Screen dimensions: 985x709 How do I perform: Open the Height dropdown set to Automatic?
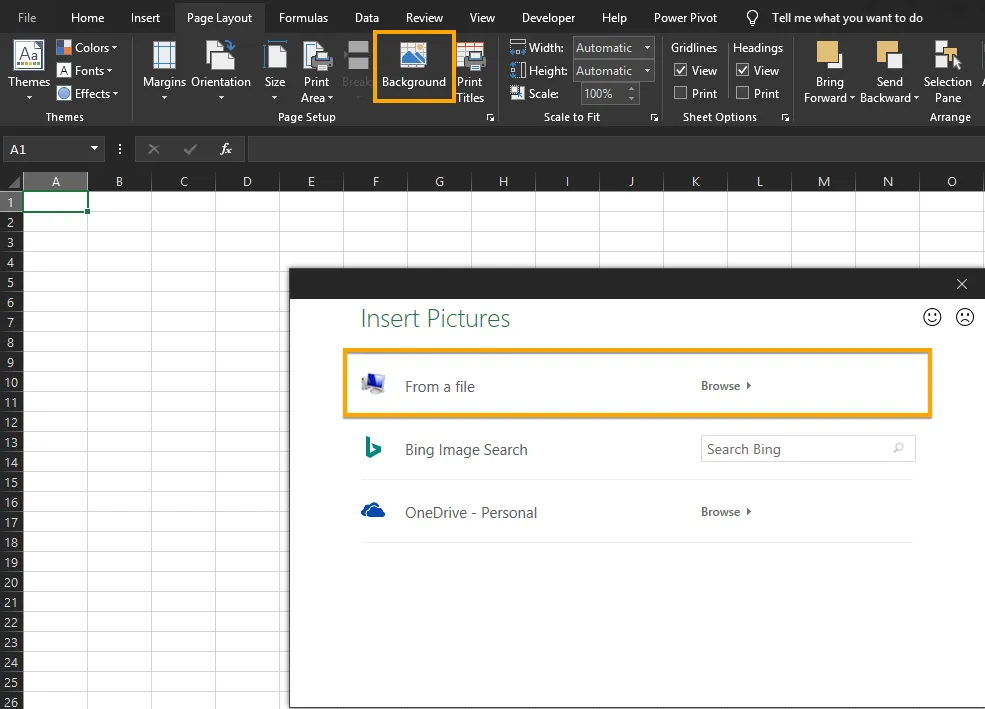[x=647, y=71]
